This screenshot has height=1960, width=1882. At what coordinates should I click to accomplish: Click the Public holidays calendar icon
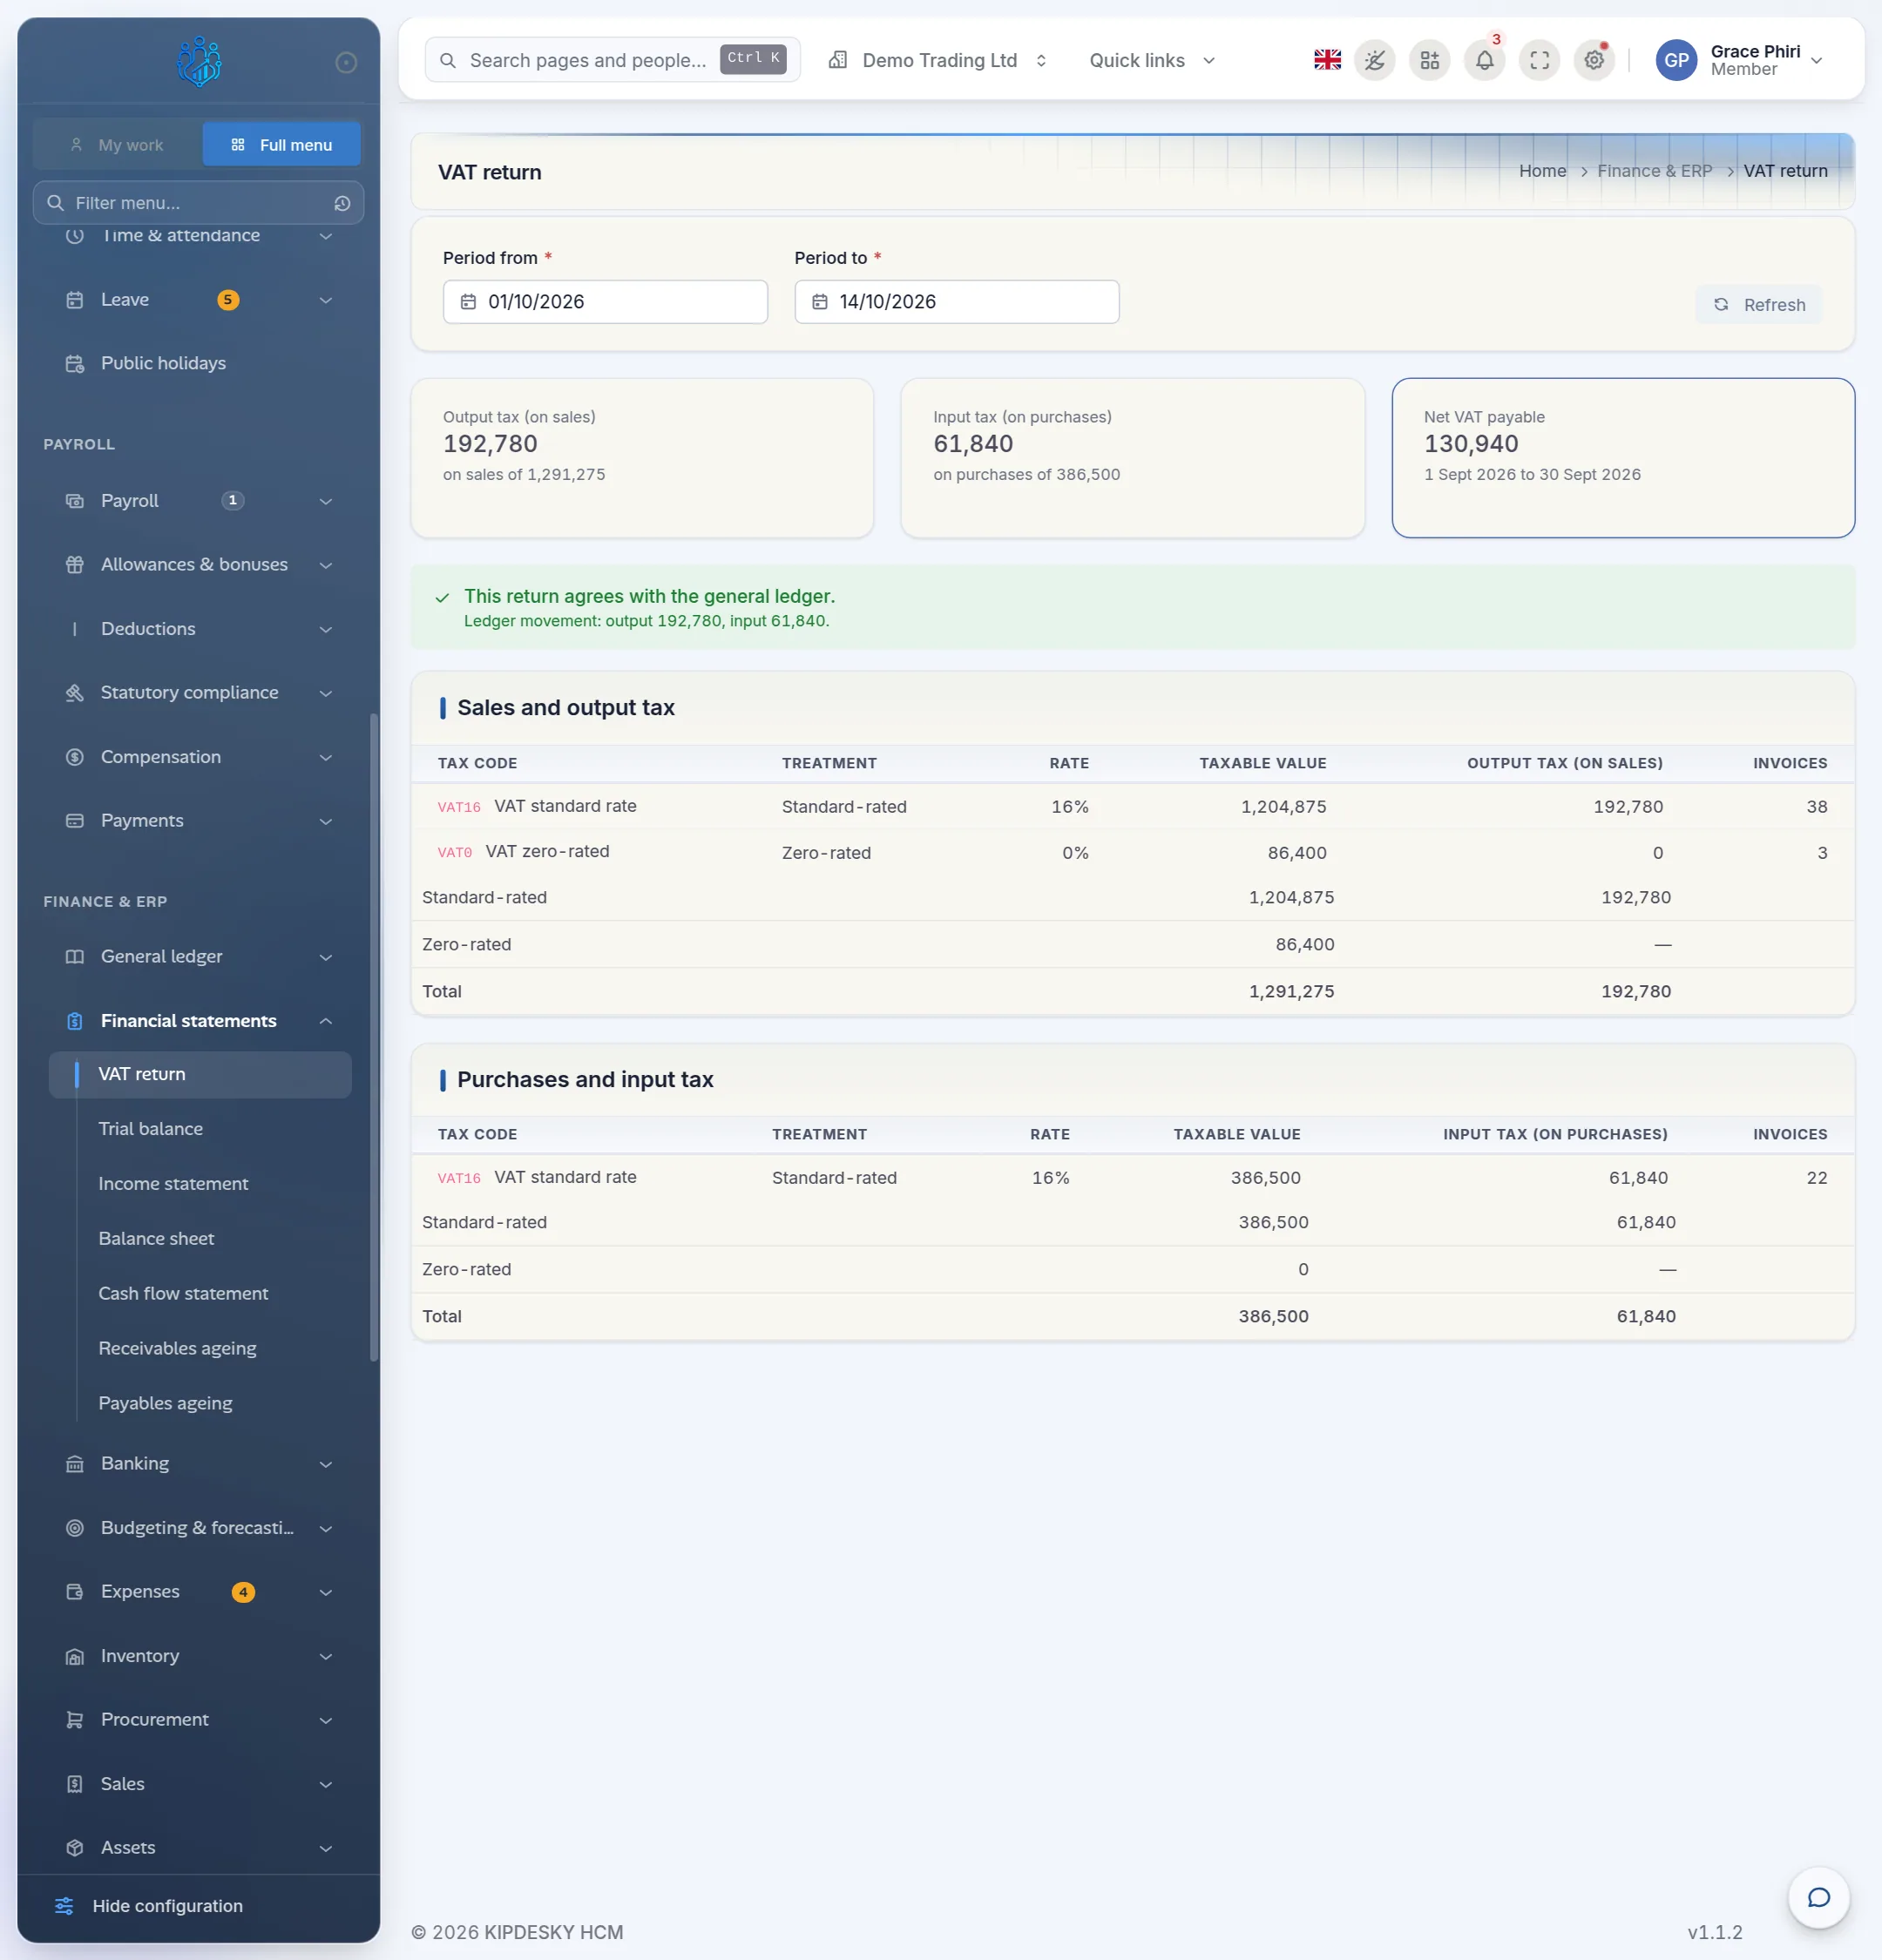75,363
